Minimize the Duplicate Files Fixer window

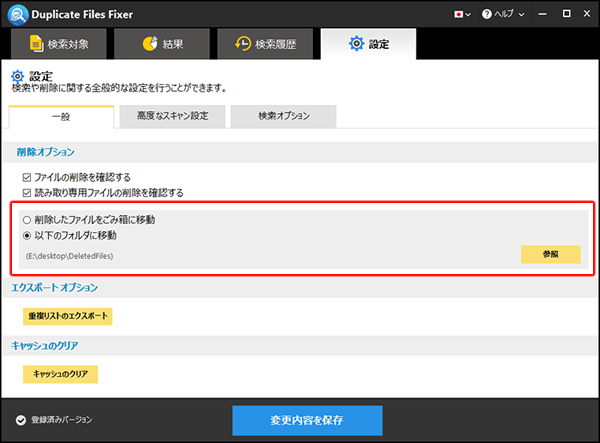tap(542, 14)
